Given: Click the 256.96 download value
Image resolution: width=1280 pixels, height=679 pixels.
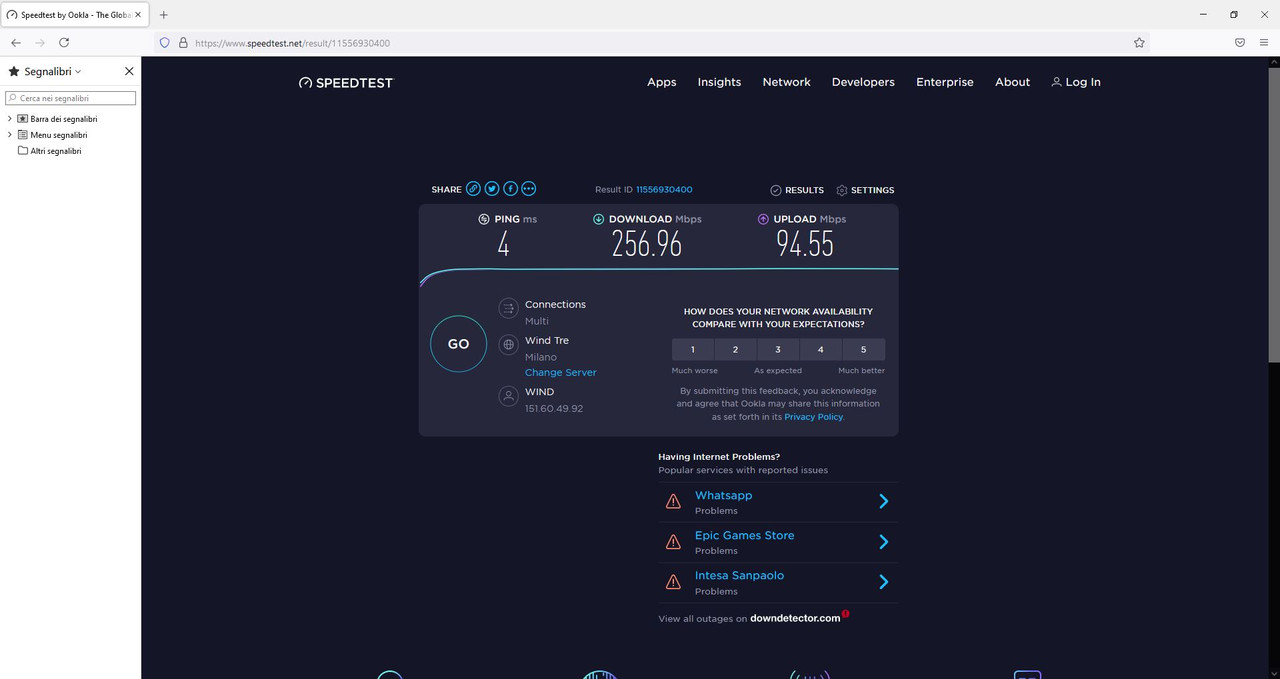Looking at the screenshot, I should tap(647, 244).
